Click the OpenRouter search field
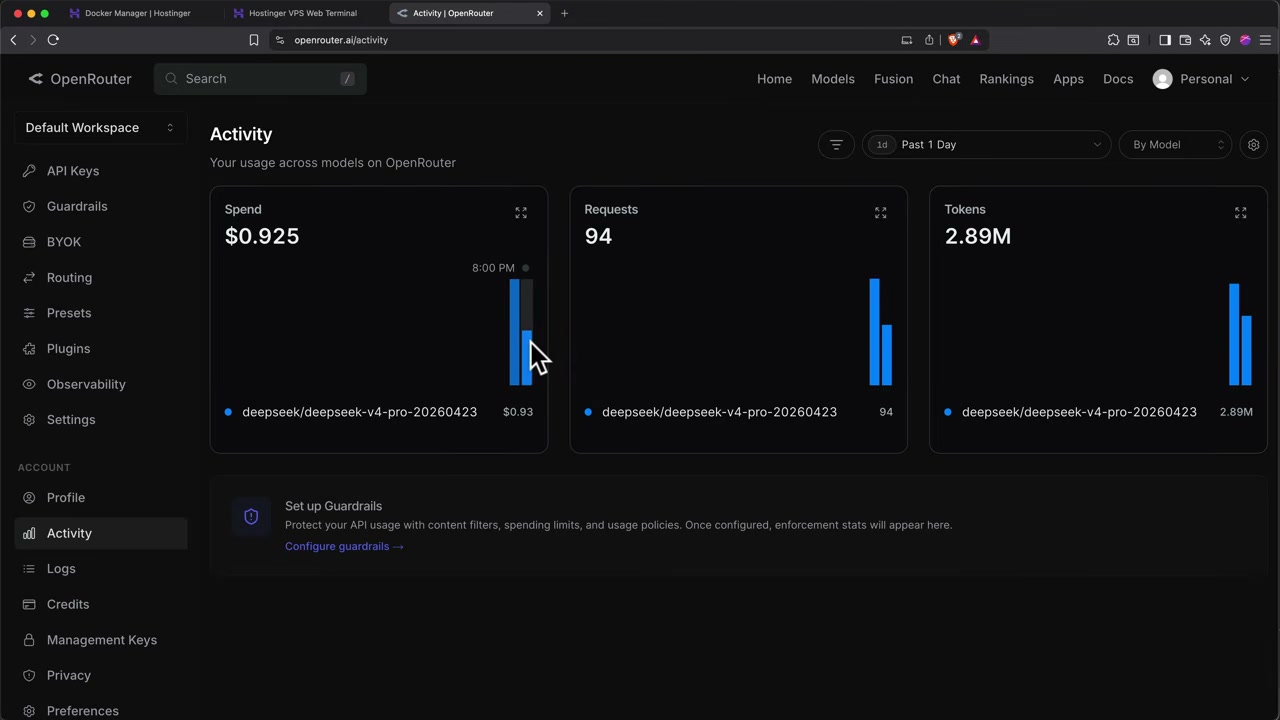1280x720 pixels. pos(260,79)
